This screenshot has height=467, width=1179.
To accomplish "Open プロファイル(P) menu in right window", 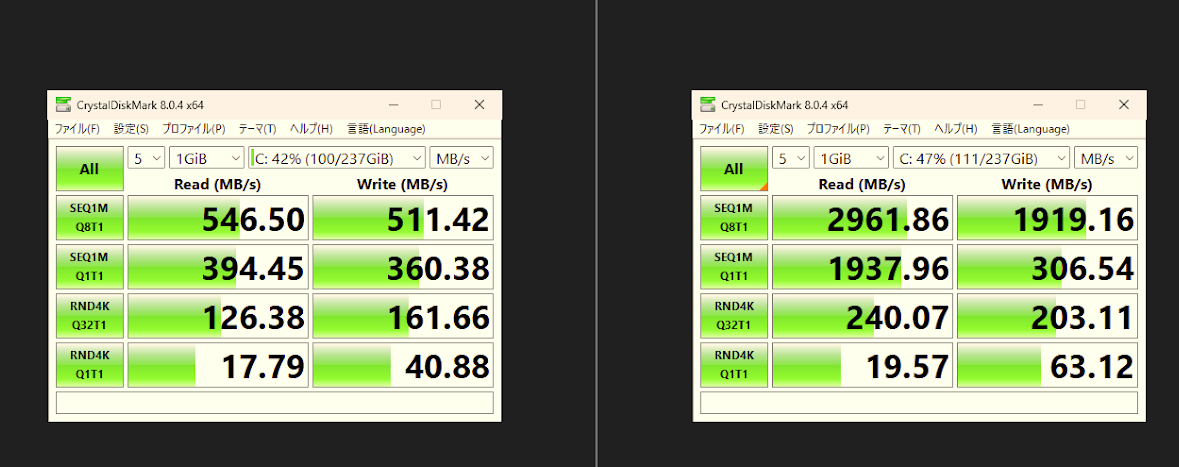I will pyautogui.click(x=838, y=129).
